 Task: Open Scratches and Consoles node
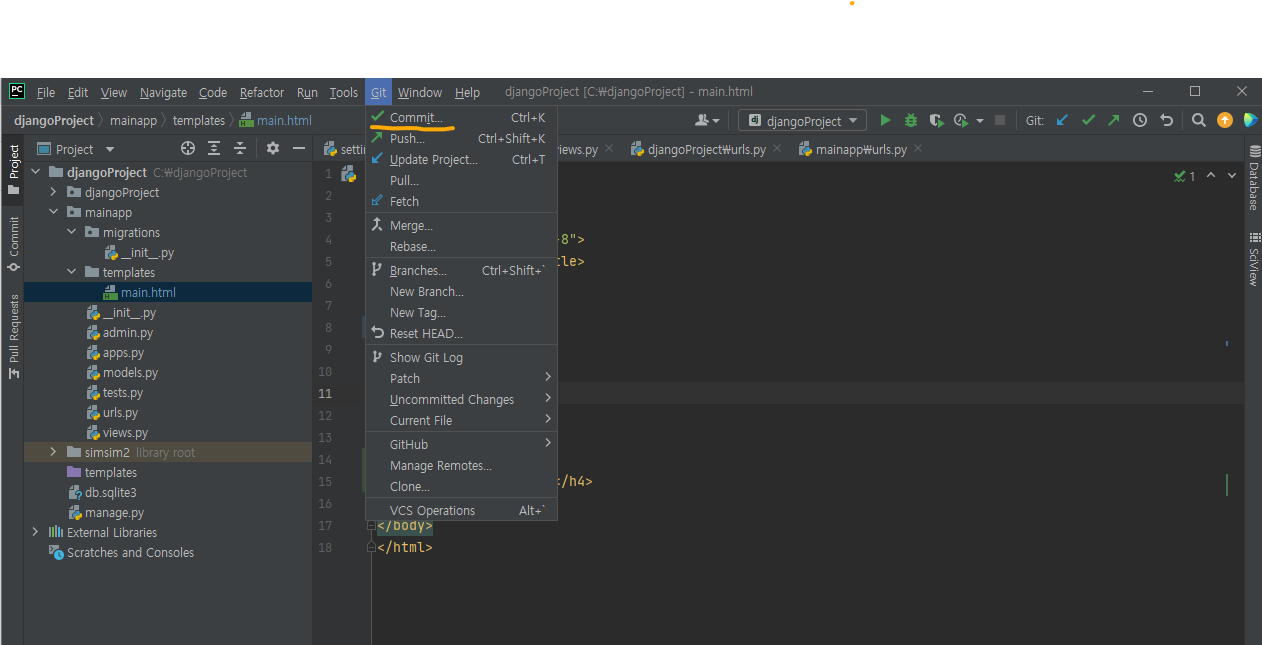click(130, 552)
